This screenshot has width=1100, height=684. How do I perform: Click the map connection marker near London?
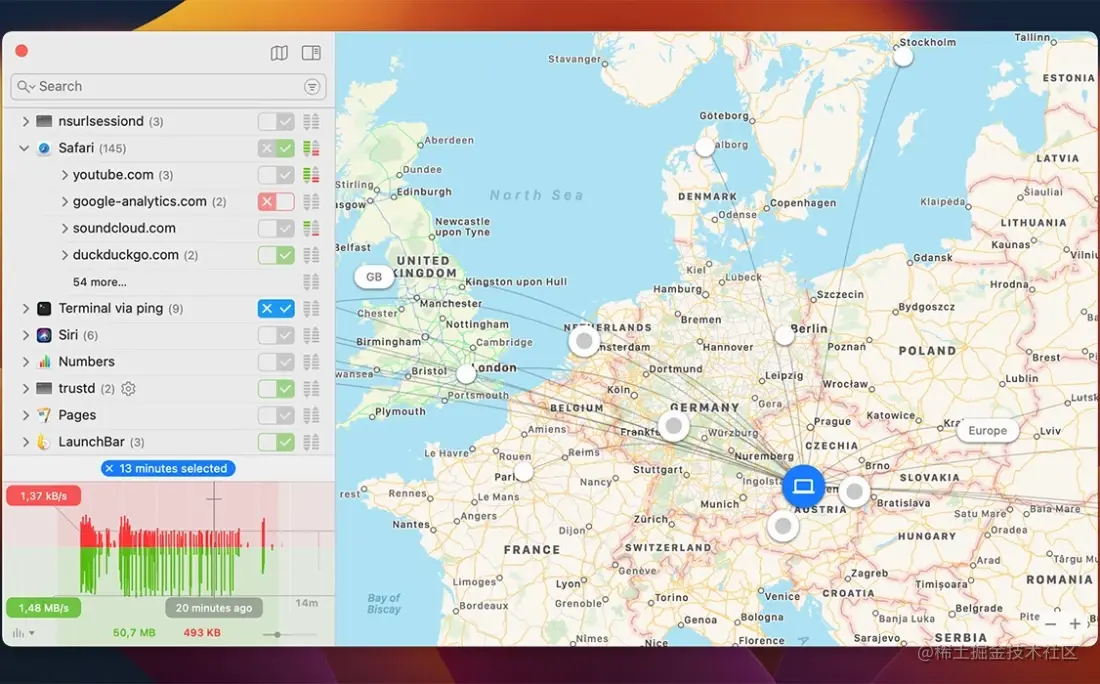coord(466,374)
